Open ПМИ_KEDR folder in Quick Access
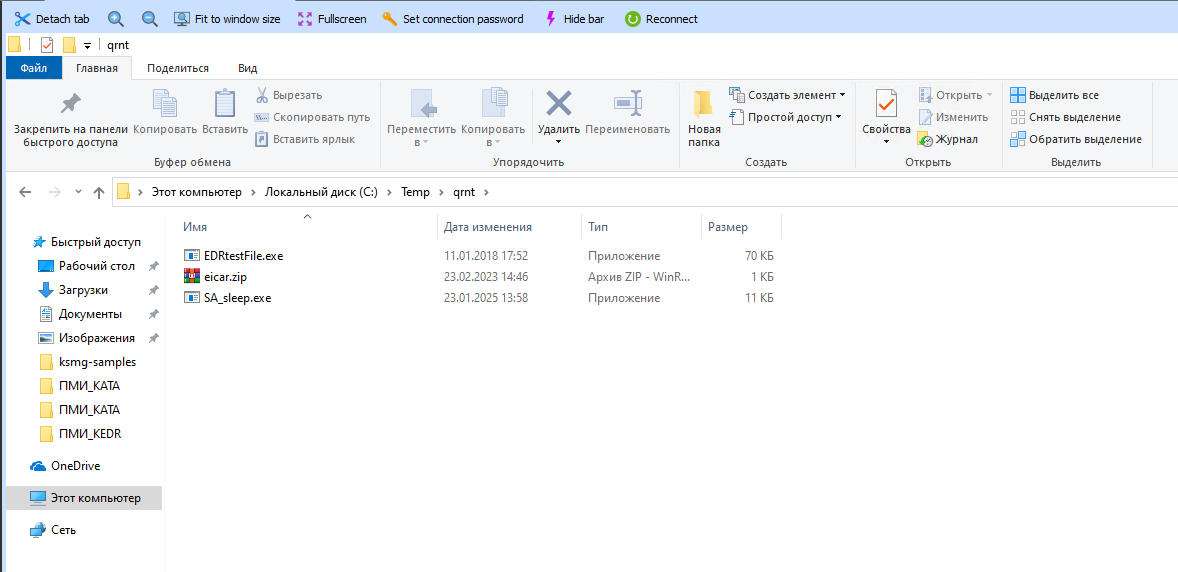The image size is (1178, 572). click(x=90, y=434)
